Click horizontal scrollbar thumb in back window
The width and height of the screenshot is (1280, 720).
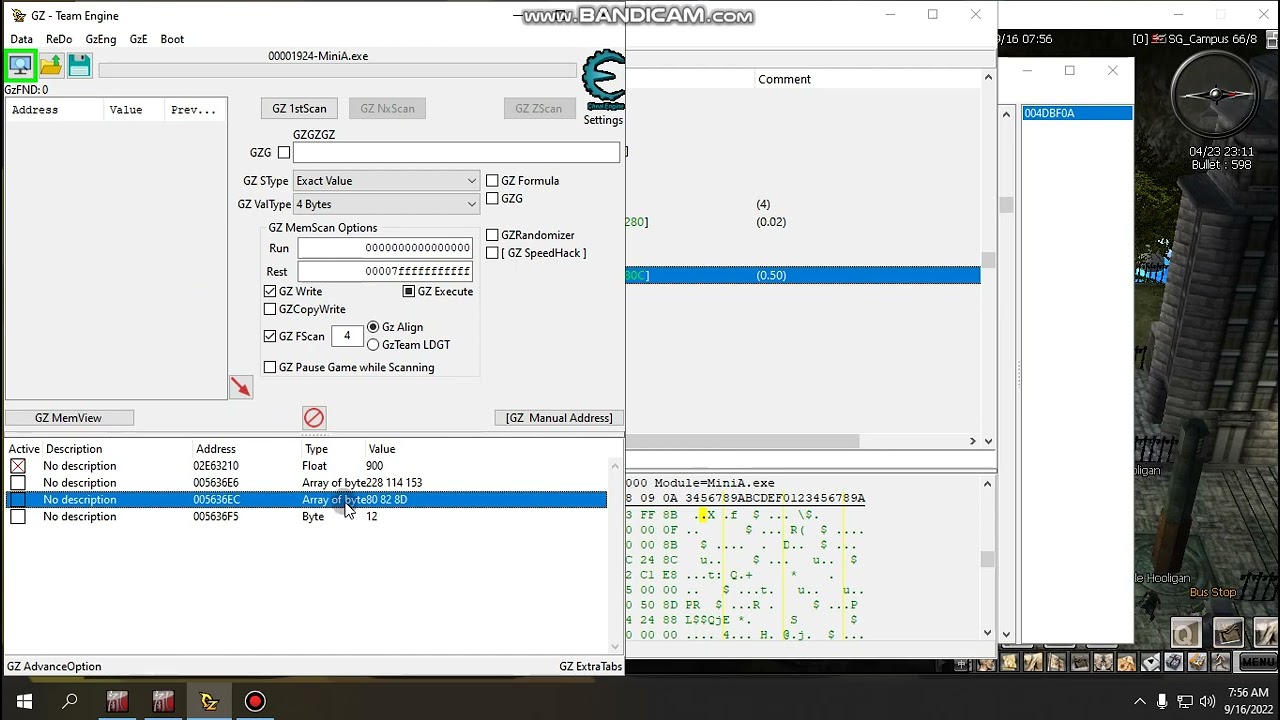(x=742, y=441)
